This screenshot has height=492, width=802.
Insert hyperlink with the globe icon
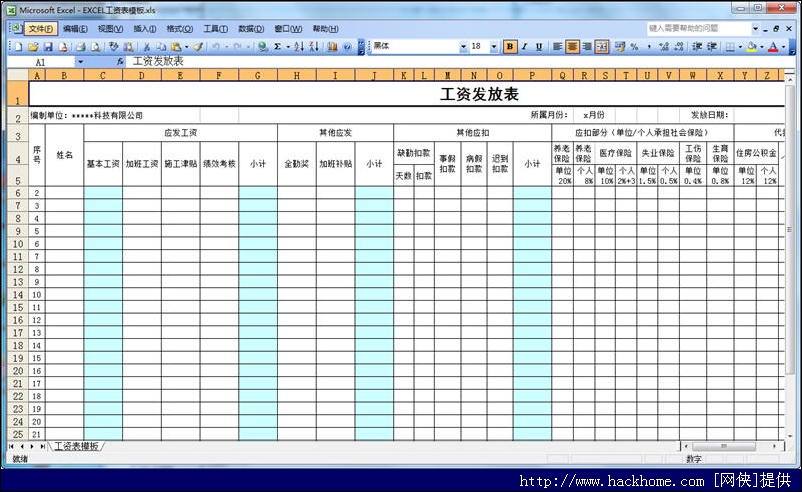pos(263,47)
